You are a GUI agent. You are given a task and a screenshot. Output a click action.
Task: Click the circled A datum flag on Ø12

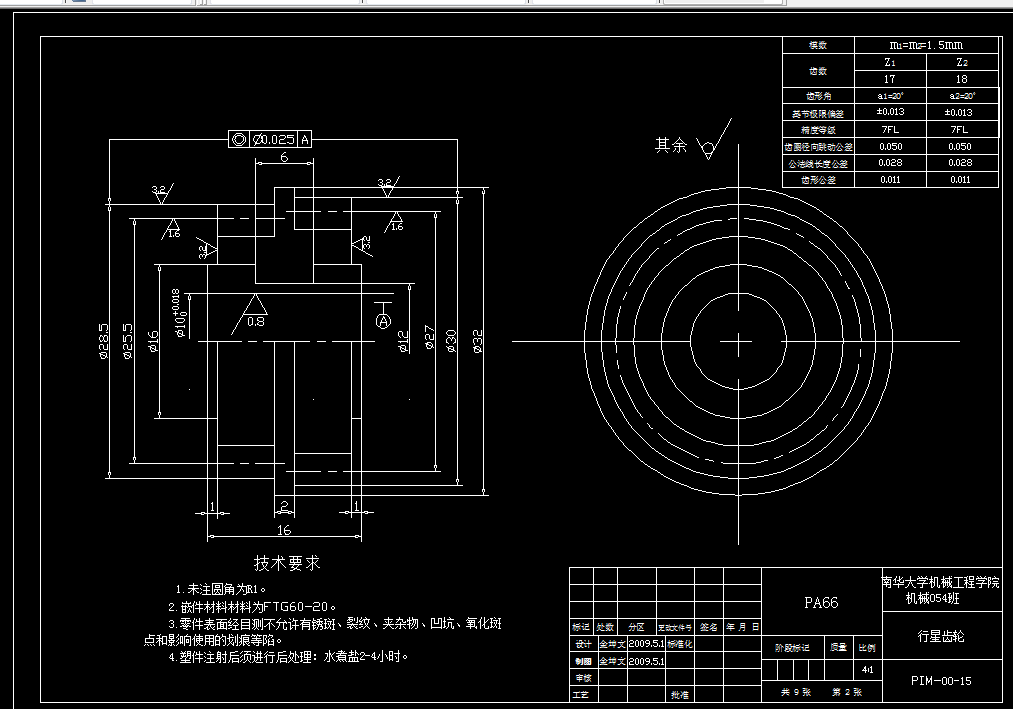383,321
